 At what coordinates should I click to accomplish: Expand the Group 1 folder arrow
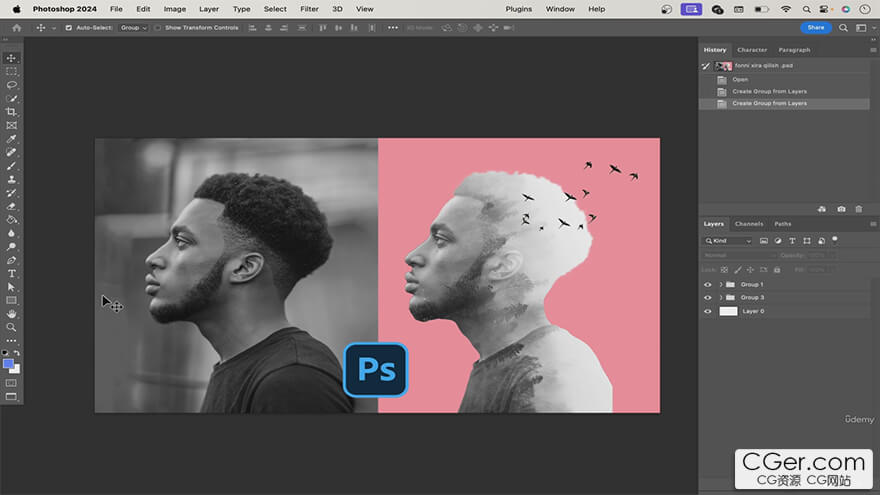click(720, 284)
